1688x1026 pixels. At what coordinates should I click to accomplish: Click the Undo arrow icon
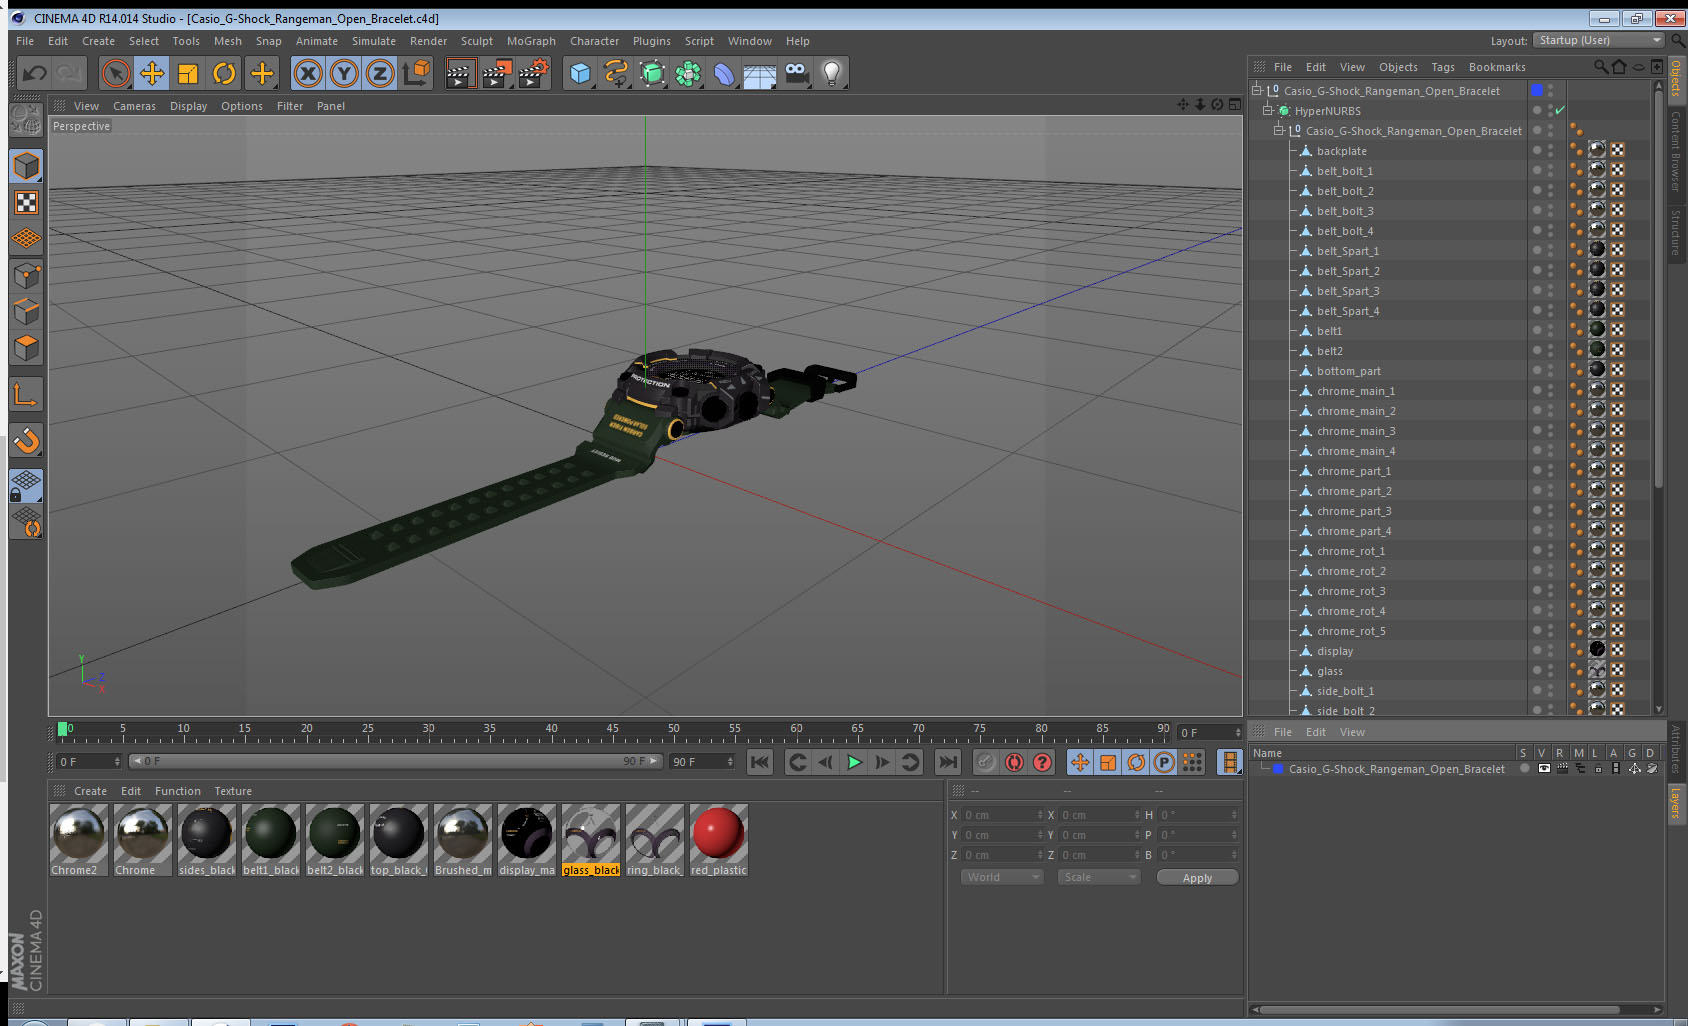[x=34, y=73]
